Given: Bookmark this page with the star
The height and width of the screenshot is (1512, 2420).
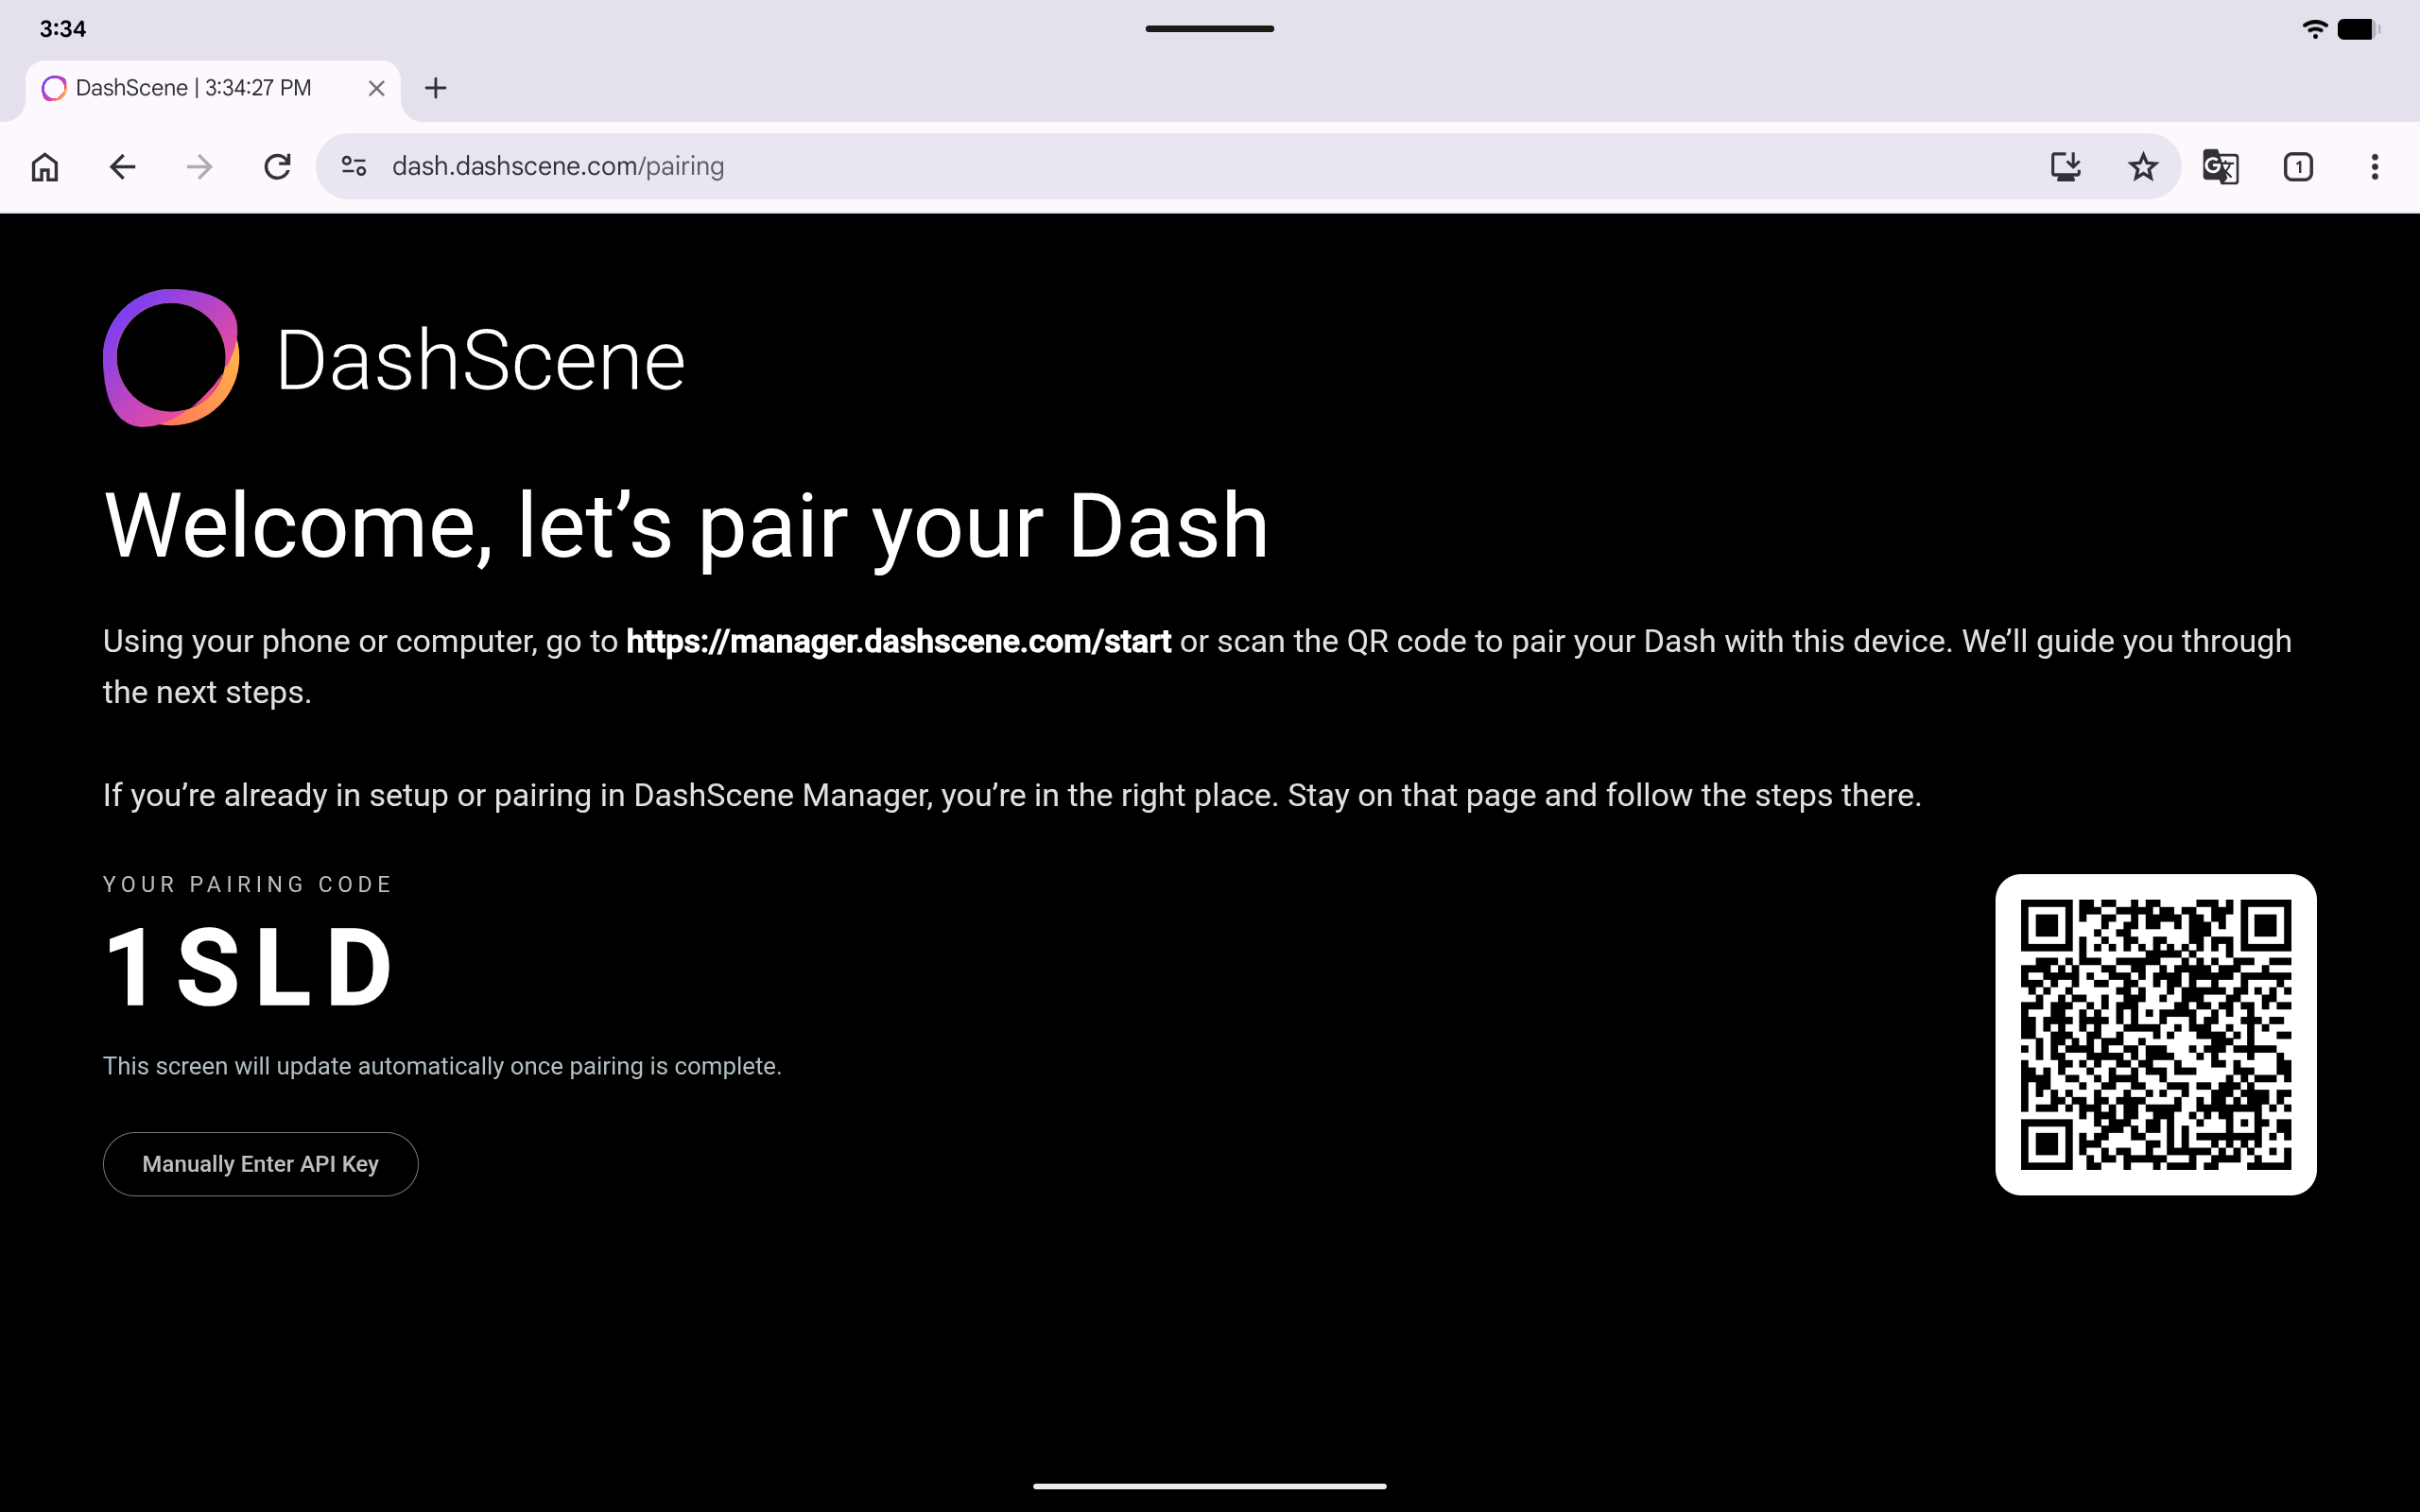Looking at the screenshot, I should tap(2142, 166).
